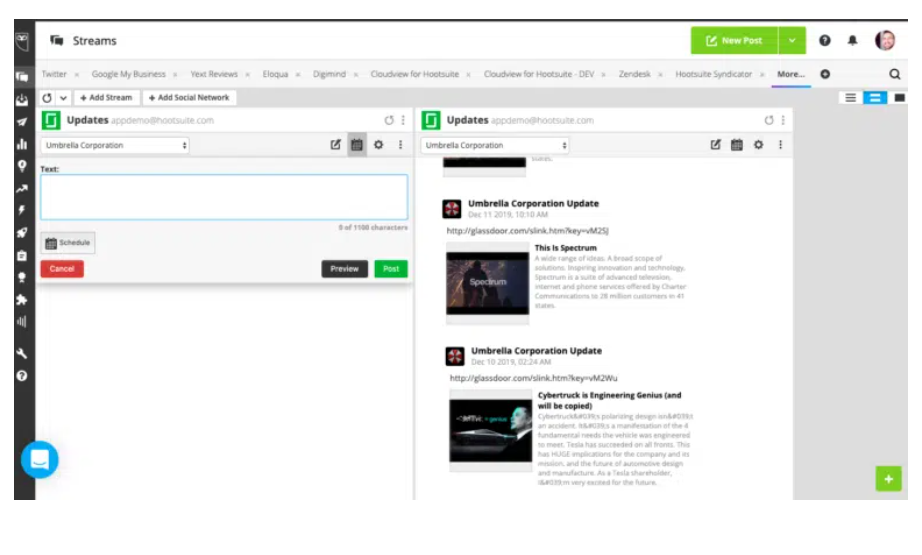
Task: Open more options next to left gear
Action: click(x=400, y=145)
